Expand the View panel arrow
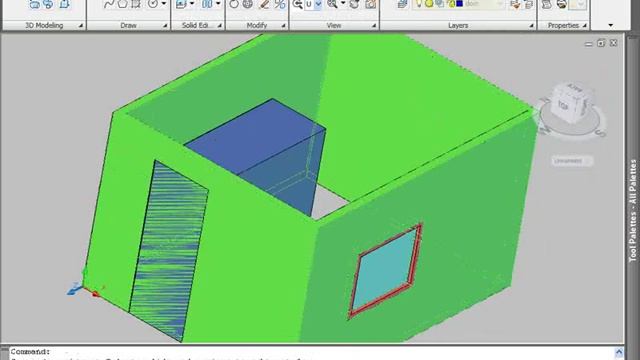The height and width of the screenshot is (360, 640). pyautogui.click(x=374, y=26)
